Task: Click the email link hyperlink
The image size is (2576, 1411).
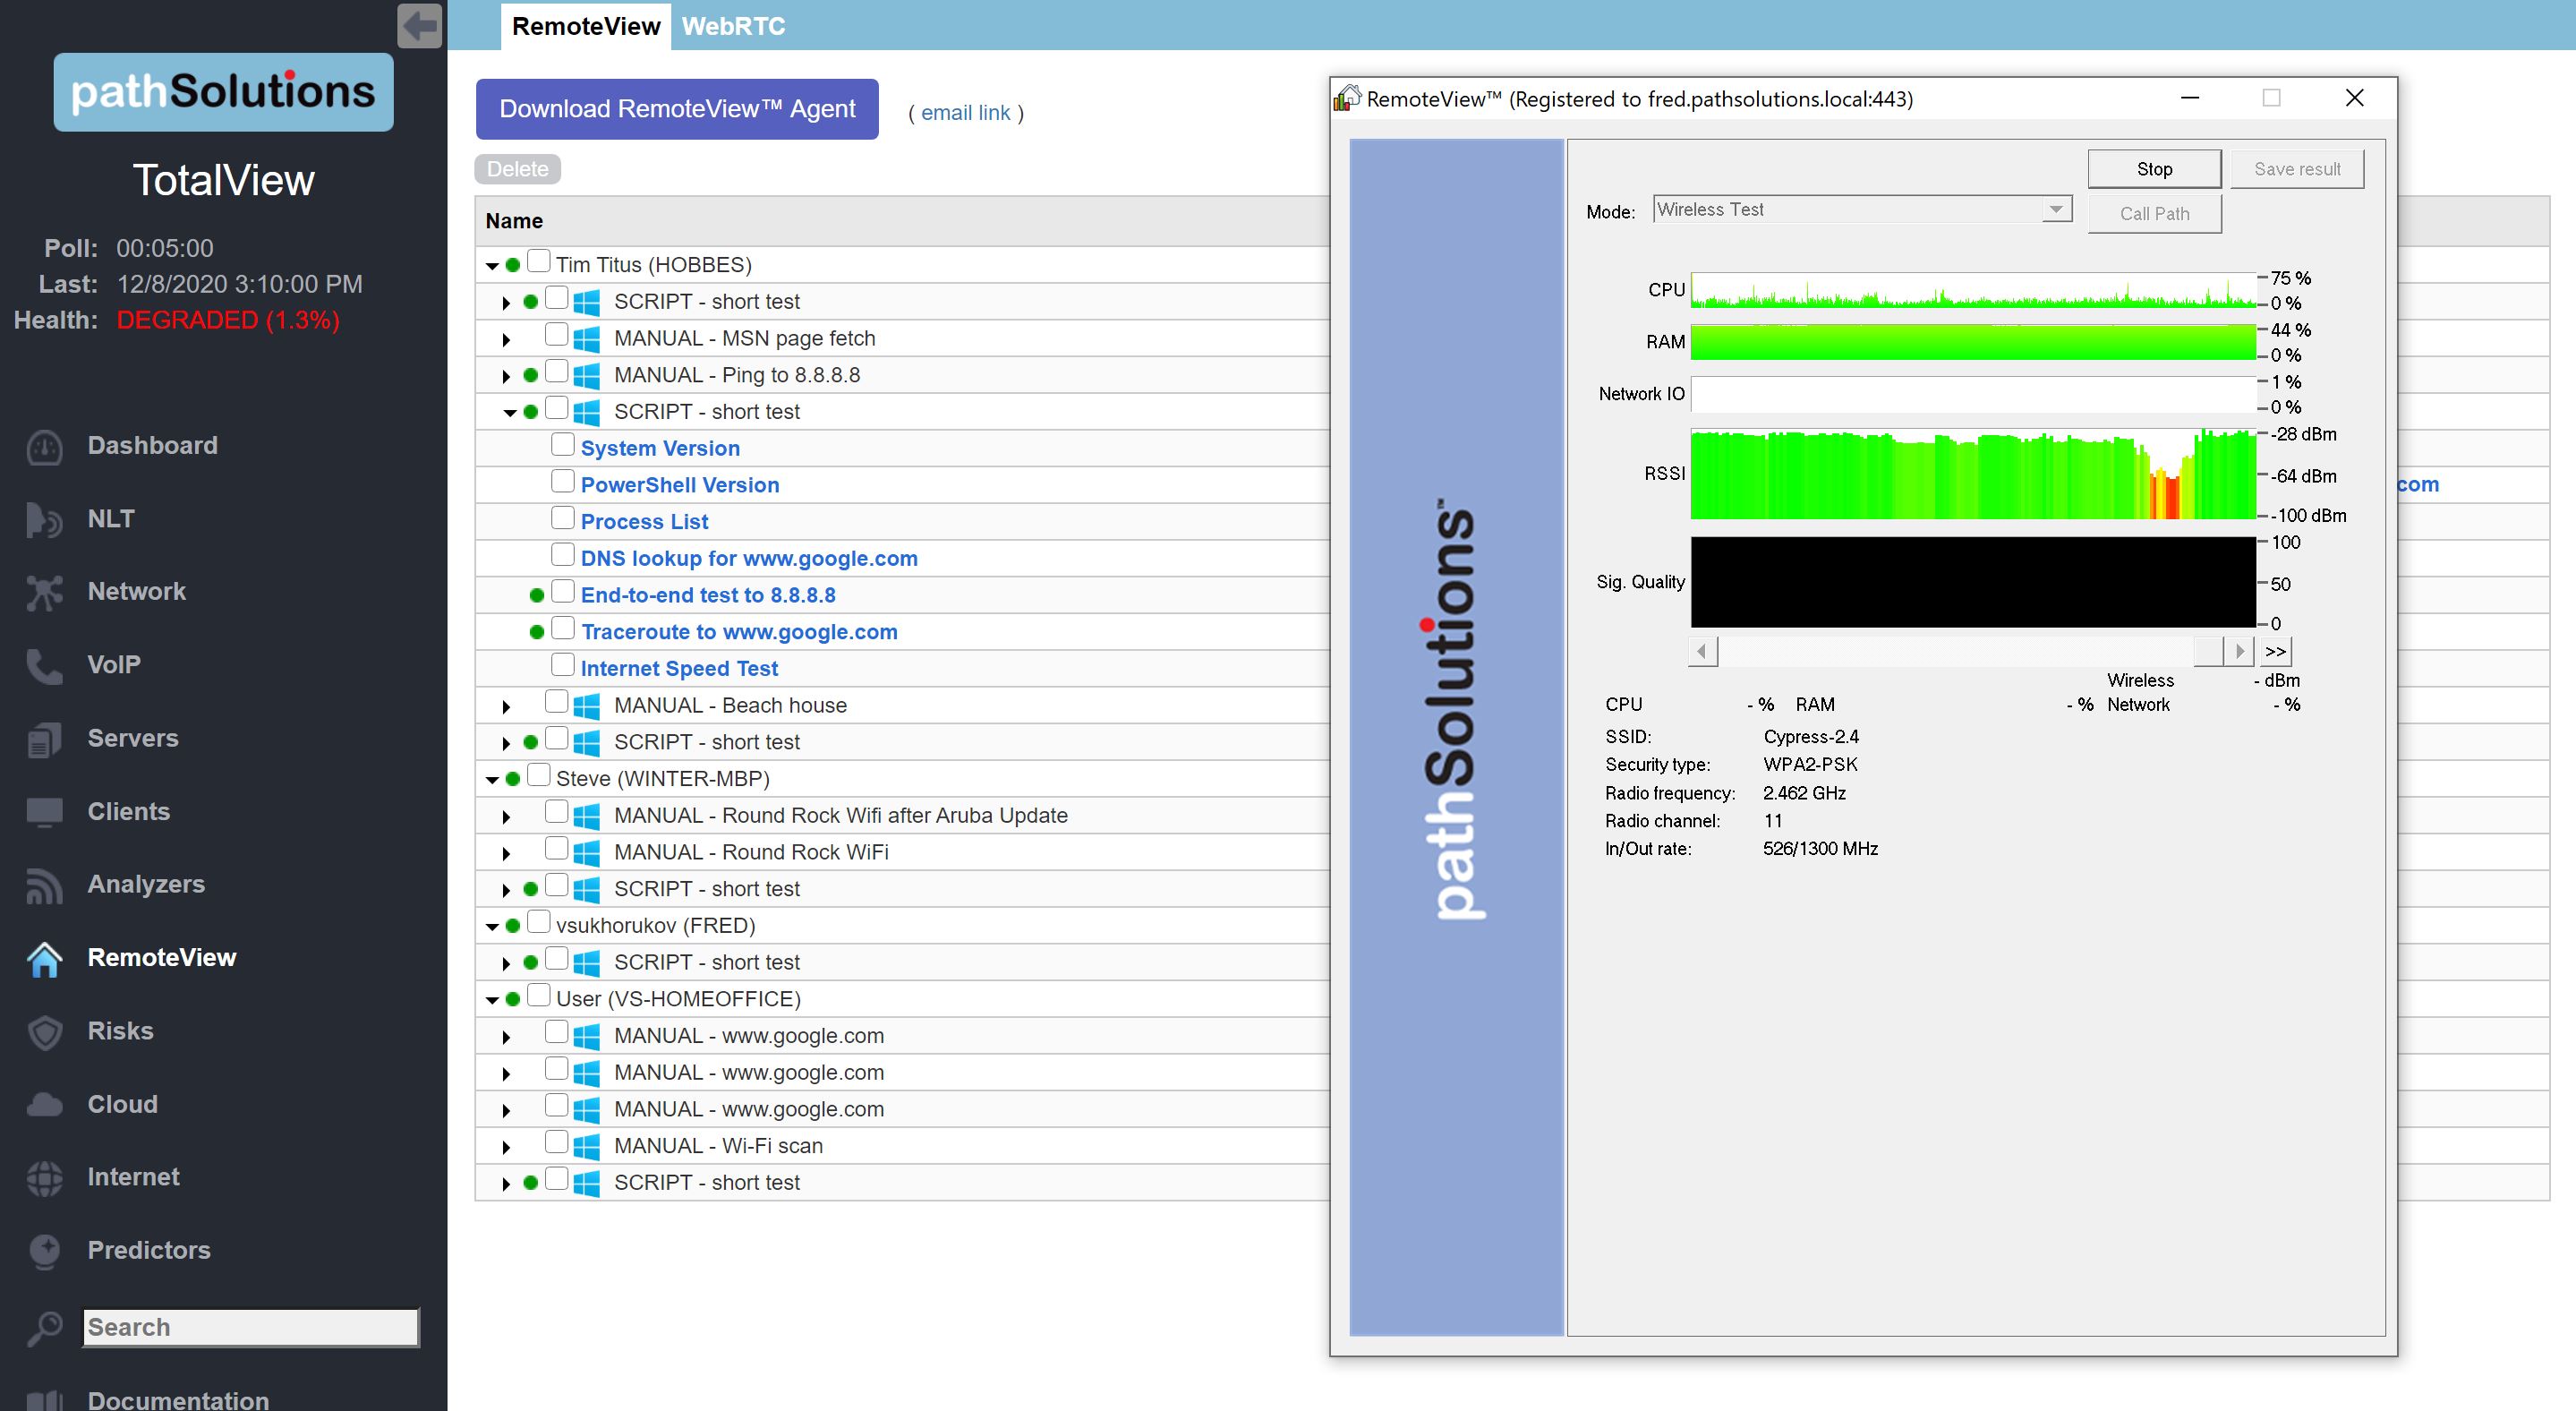Action: (x=965, y=113)
